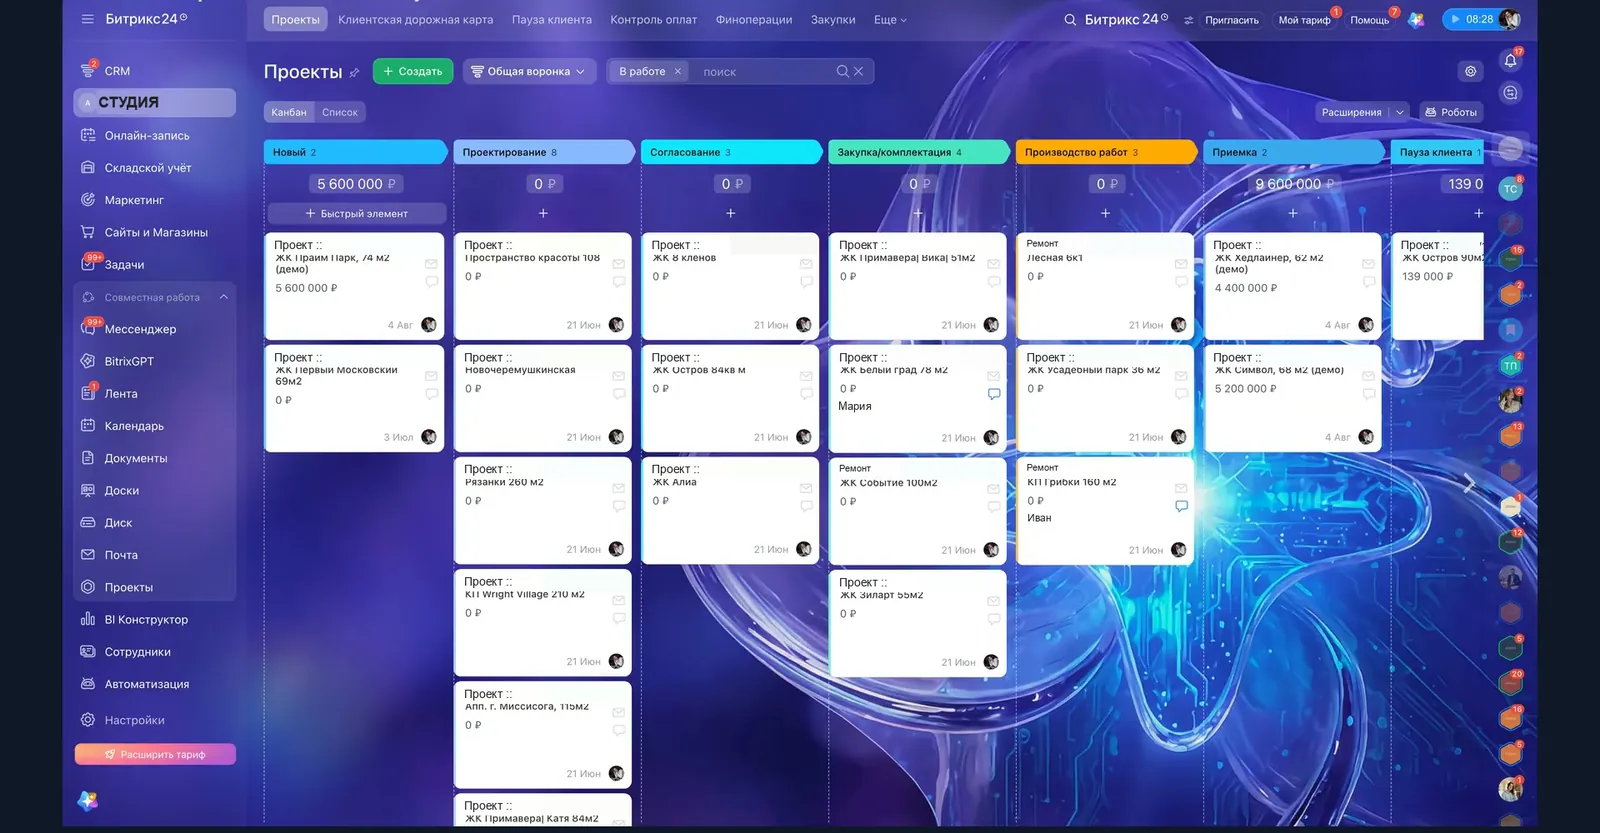Open the Закупки tab
Image resolution: width=1600 pixels, height=833 pixels.
[833, 20]
